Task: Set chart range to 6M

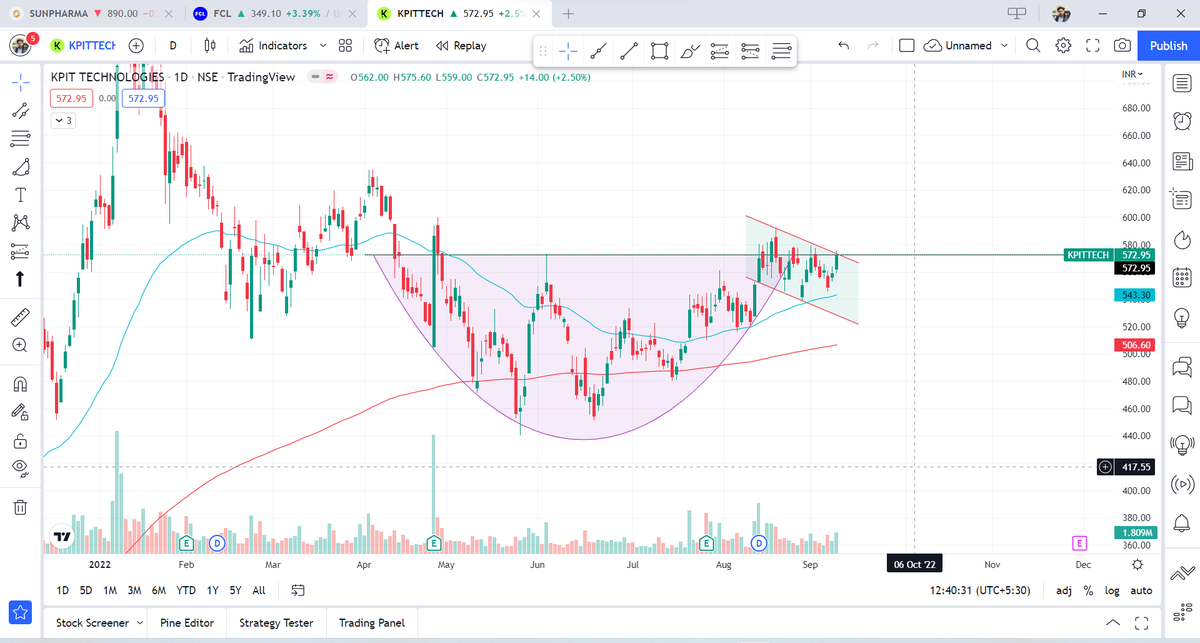Action: point(159,590)
